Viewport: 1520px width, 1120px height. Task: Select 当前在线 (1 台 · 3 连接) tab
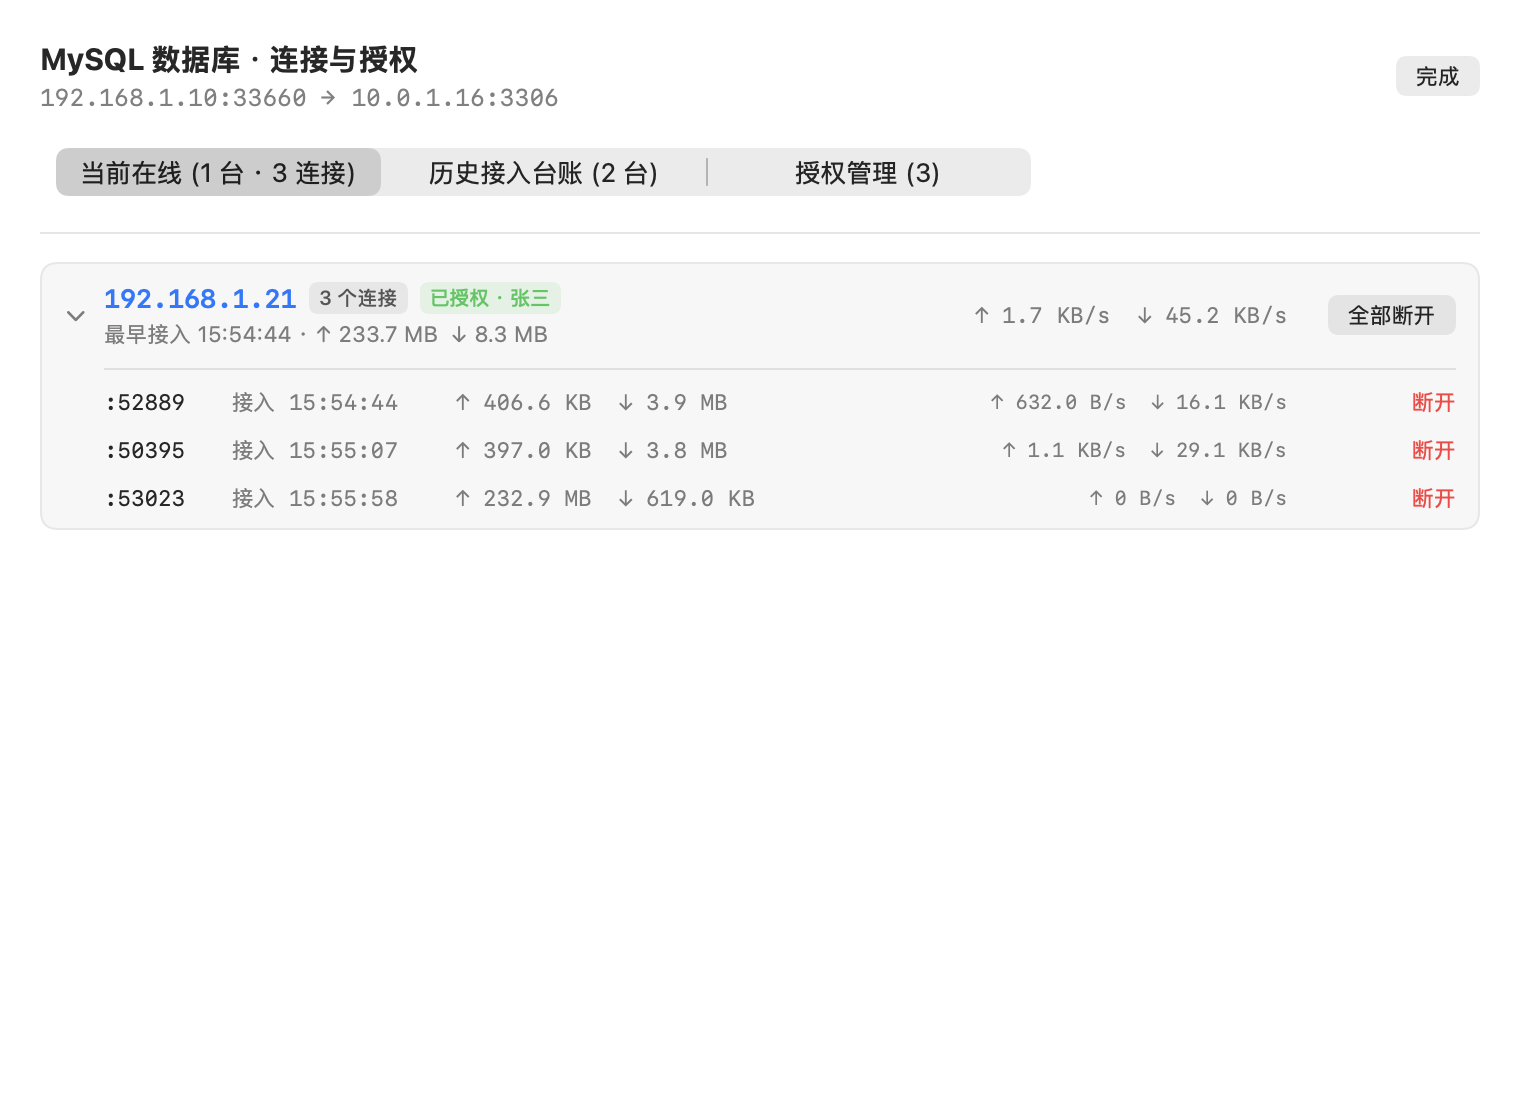click(x=218, y=173)
